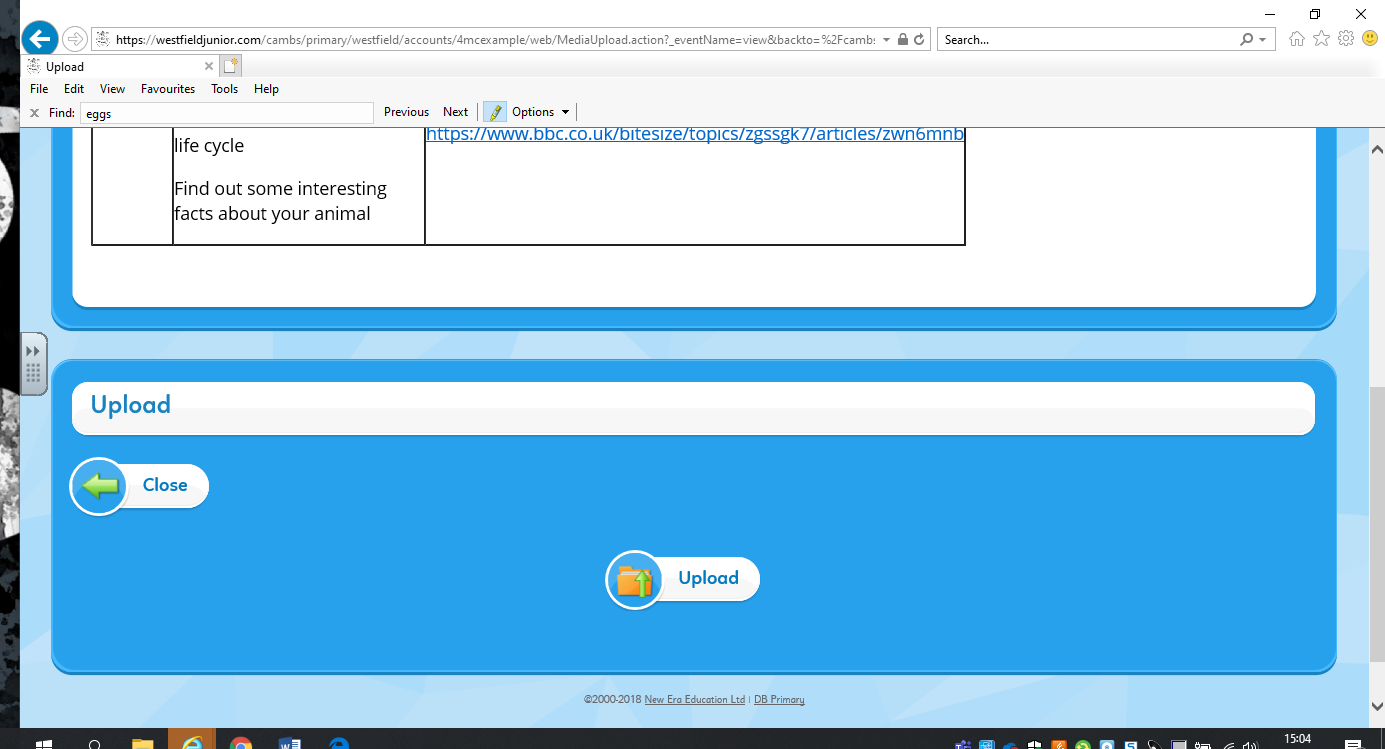This screenshot has height=749, width=1385.
Task: Open Chrome from the taskbar
Action: point(240,741)
